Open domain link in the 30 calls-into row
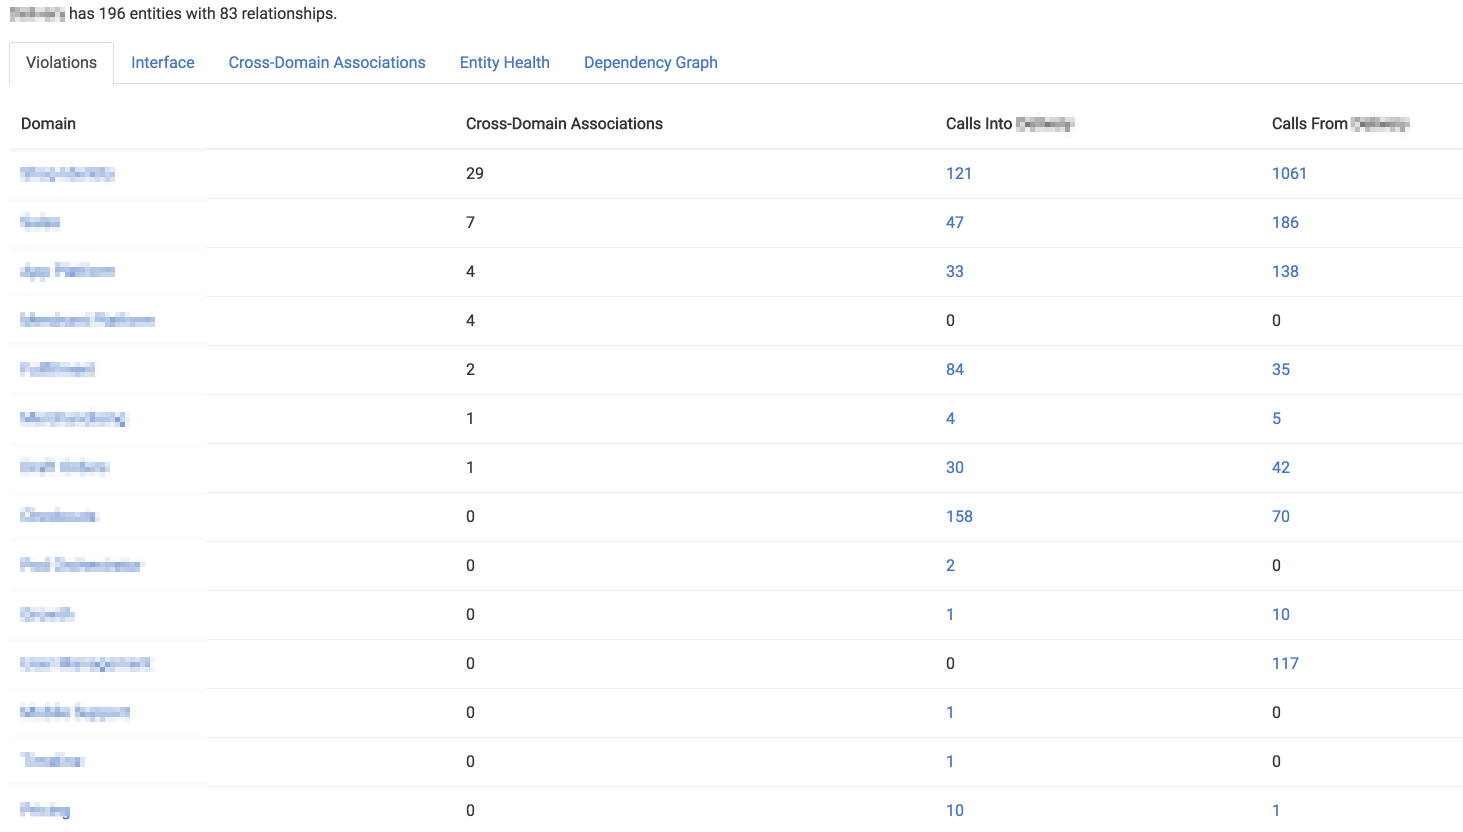This screenshot has height=832, width=1463. click(64, 467)
